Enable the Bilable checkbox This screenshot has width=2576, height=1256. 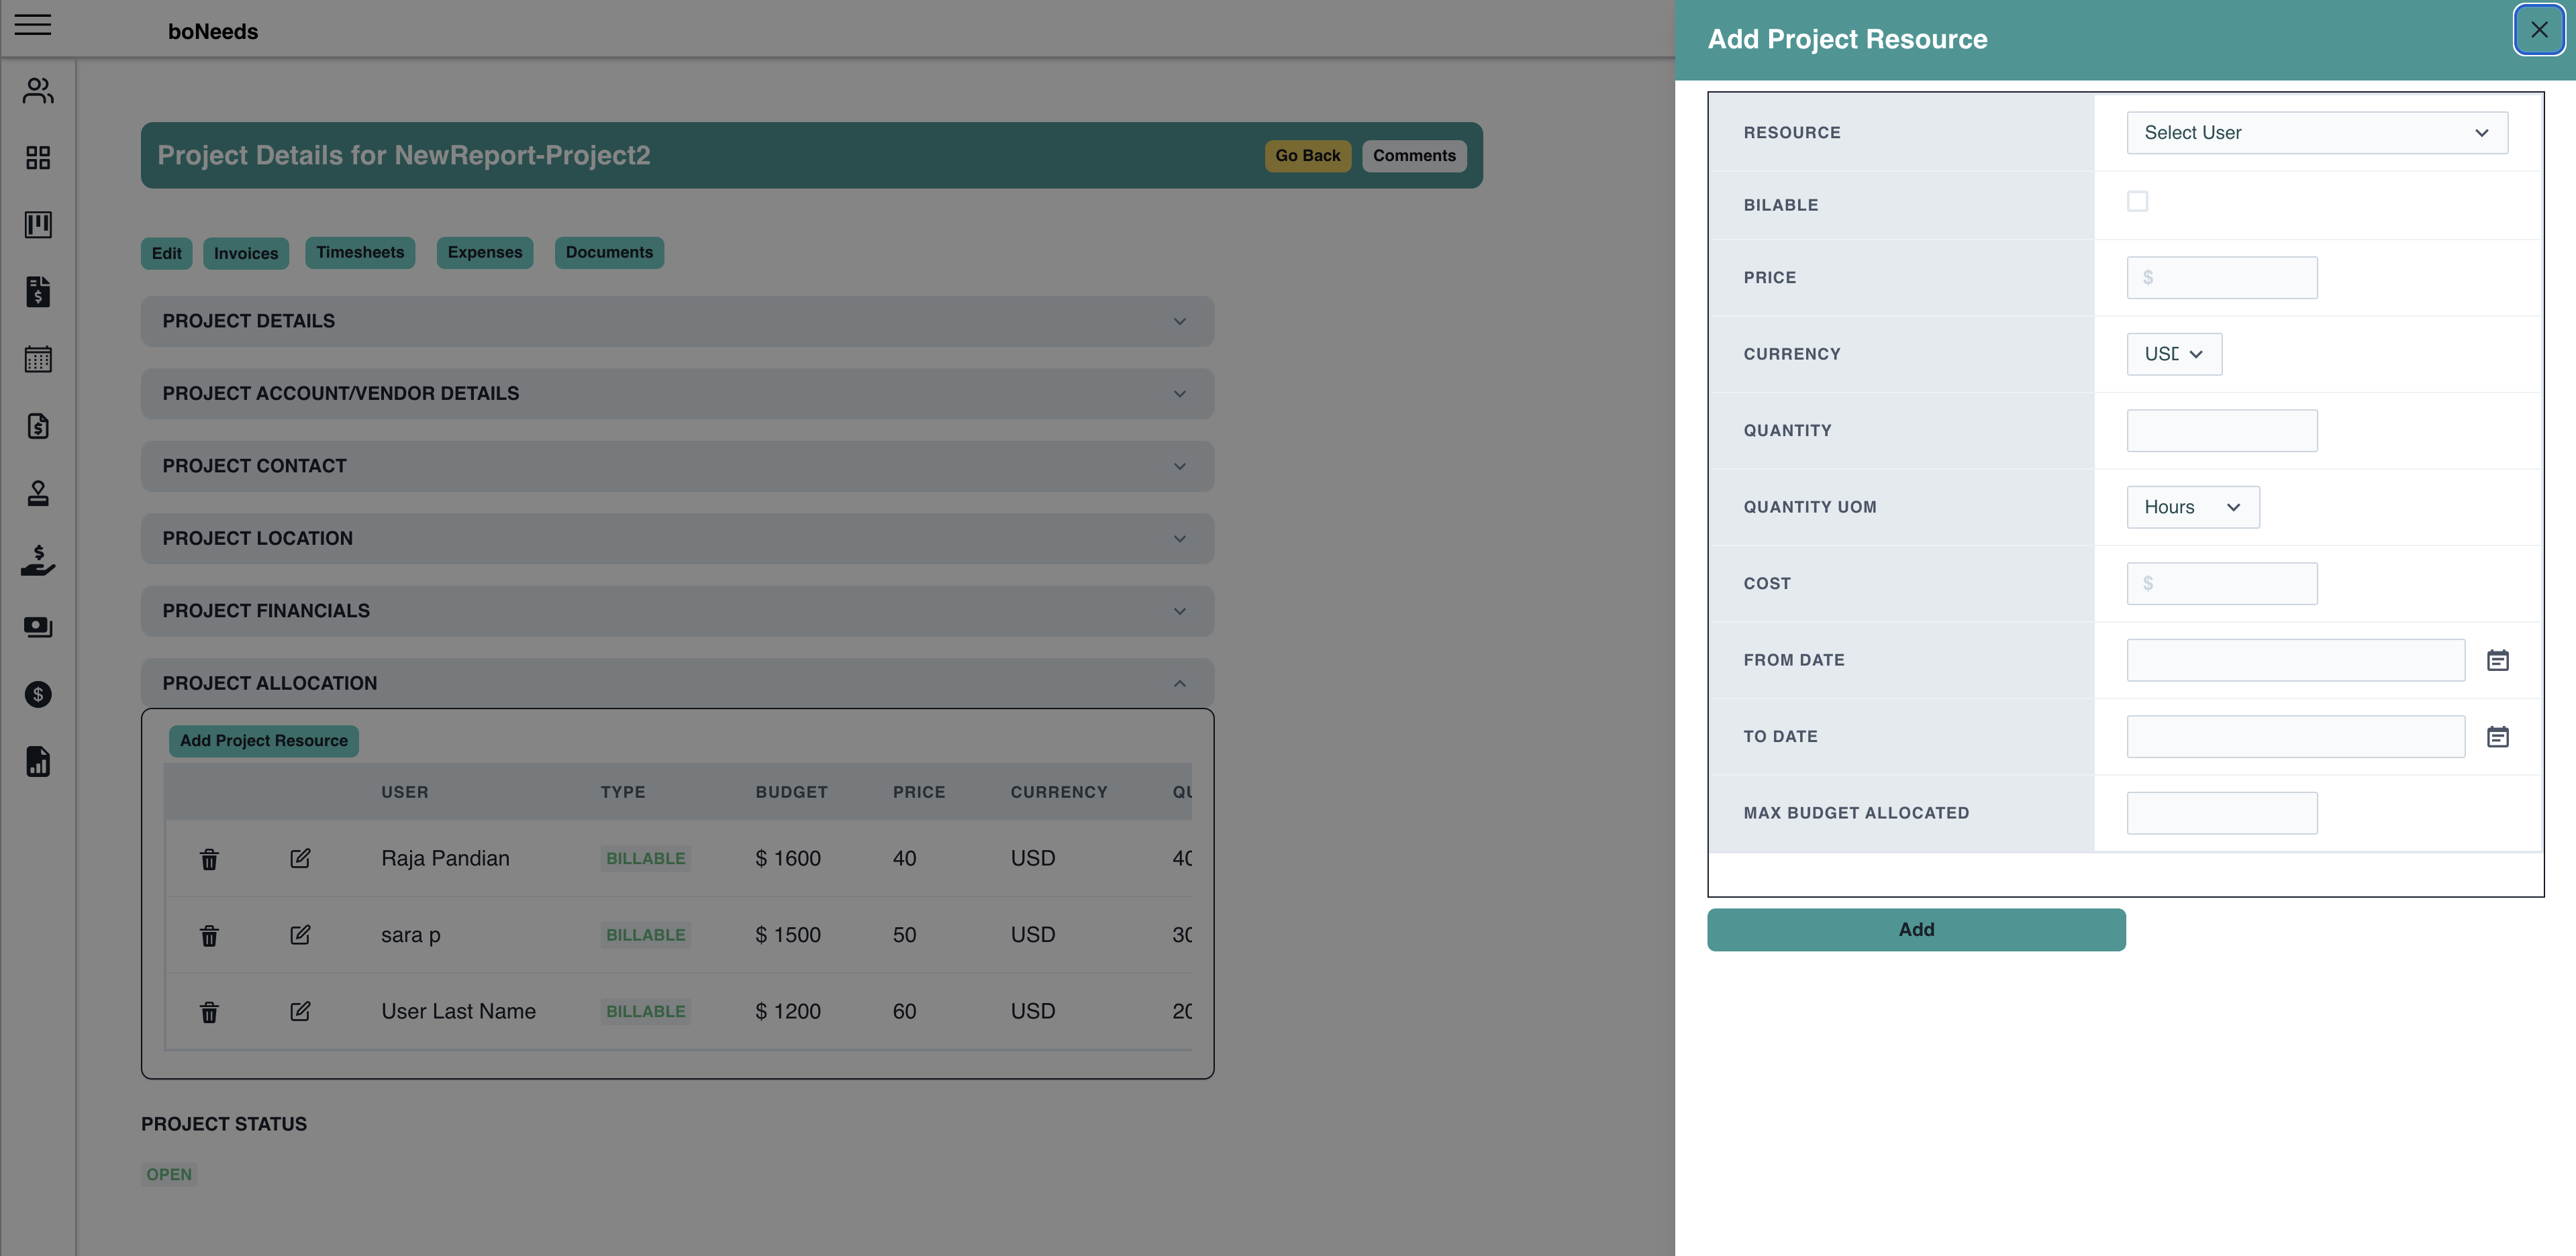2138,201
